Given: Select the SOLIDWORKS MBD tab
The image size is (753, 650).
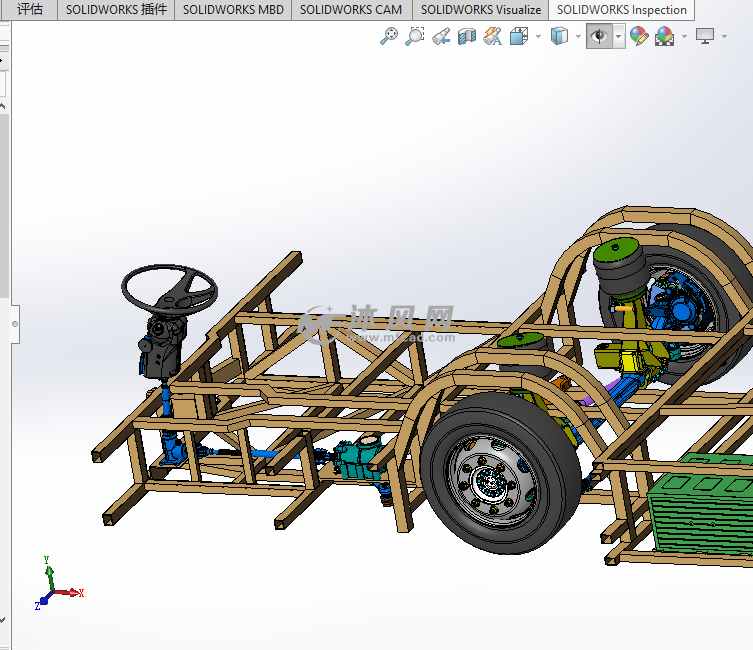Looking at the screenshot, I should [233, 10].
